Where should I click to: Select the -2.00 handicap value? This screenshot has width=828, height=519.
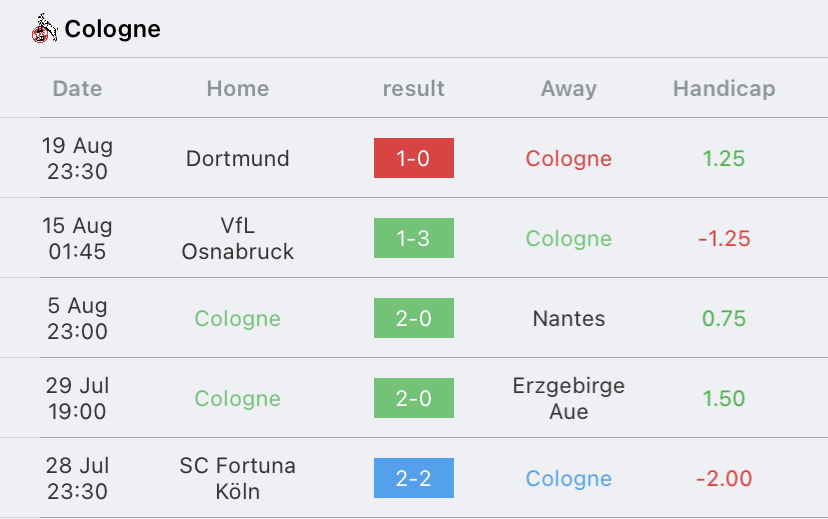[x=724, y=478]
